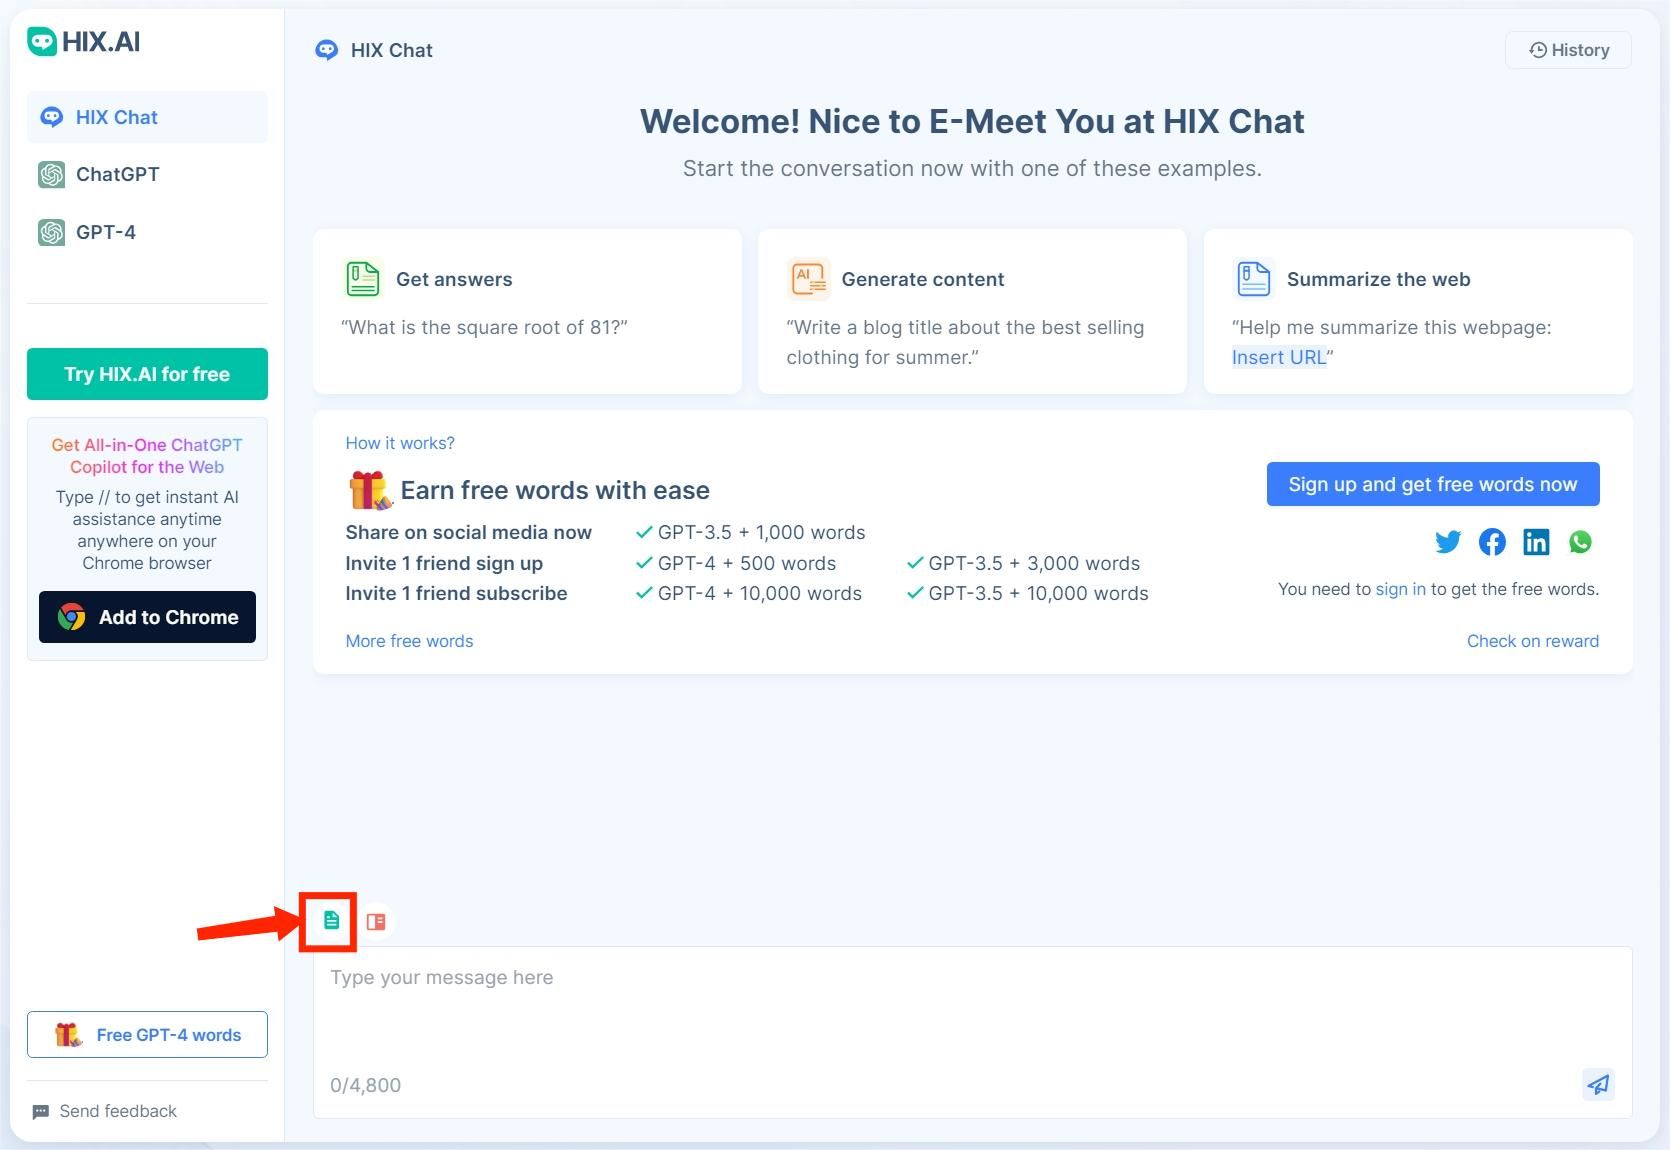The image size is (1670, 1150).
Task: Click the paper-plane send icon
Action: [x=1598, y=1084]
